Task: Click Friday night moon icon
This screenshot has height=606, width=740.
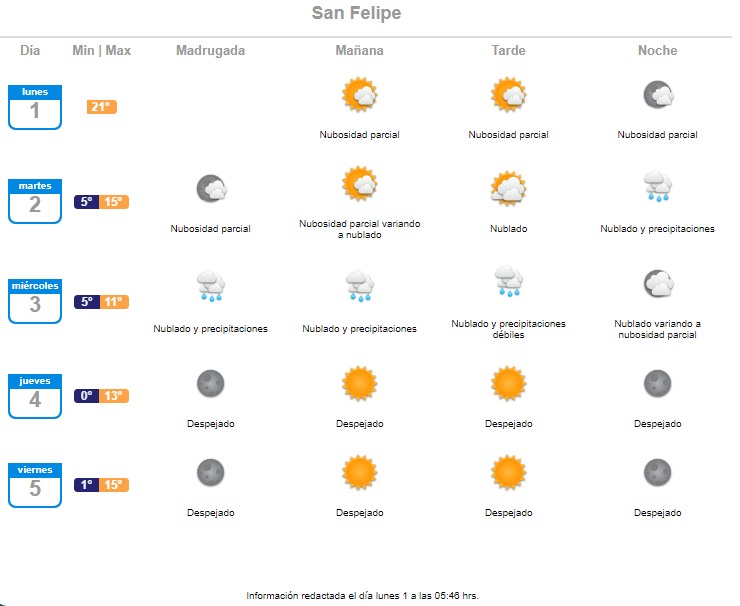Action: 657,472
